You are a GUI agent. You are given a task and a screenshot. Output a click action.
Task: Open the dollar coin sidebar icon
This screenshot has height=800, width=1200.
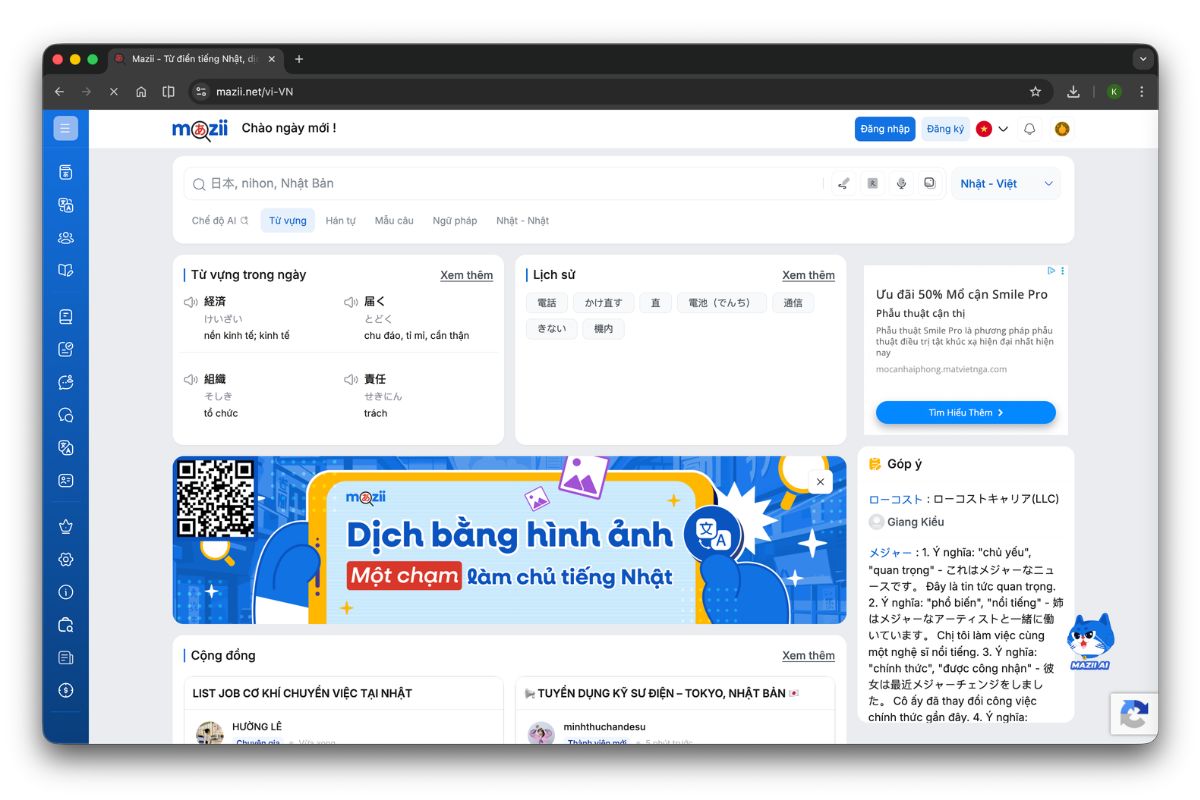click(x=65, y=690)
